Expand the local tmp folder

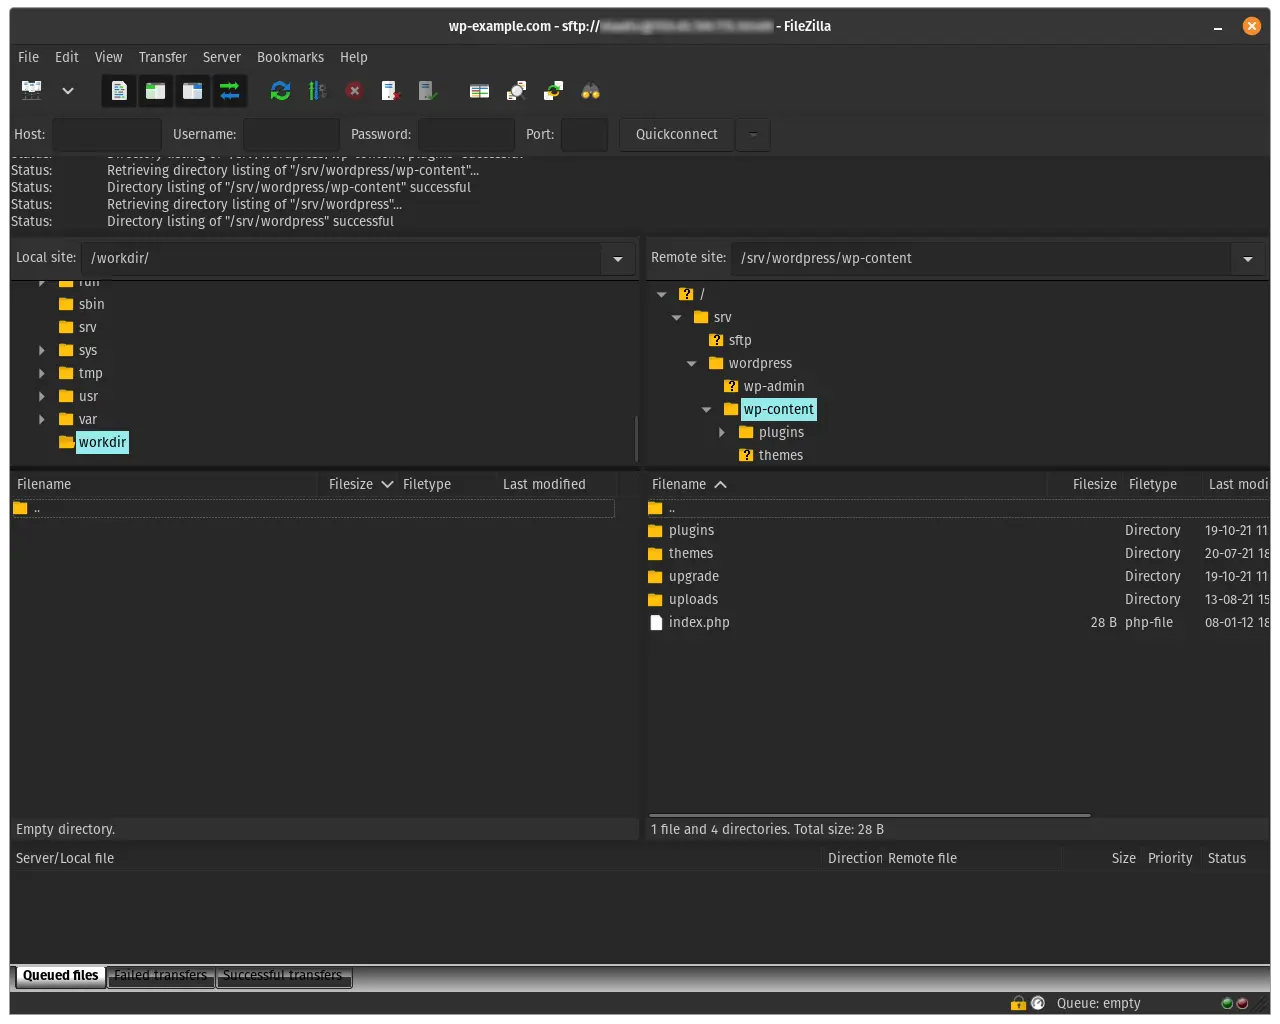pos(42,373)
